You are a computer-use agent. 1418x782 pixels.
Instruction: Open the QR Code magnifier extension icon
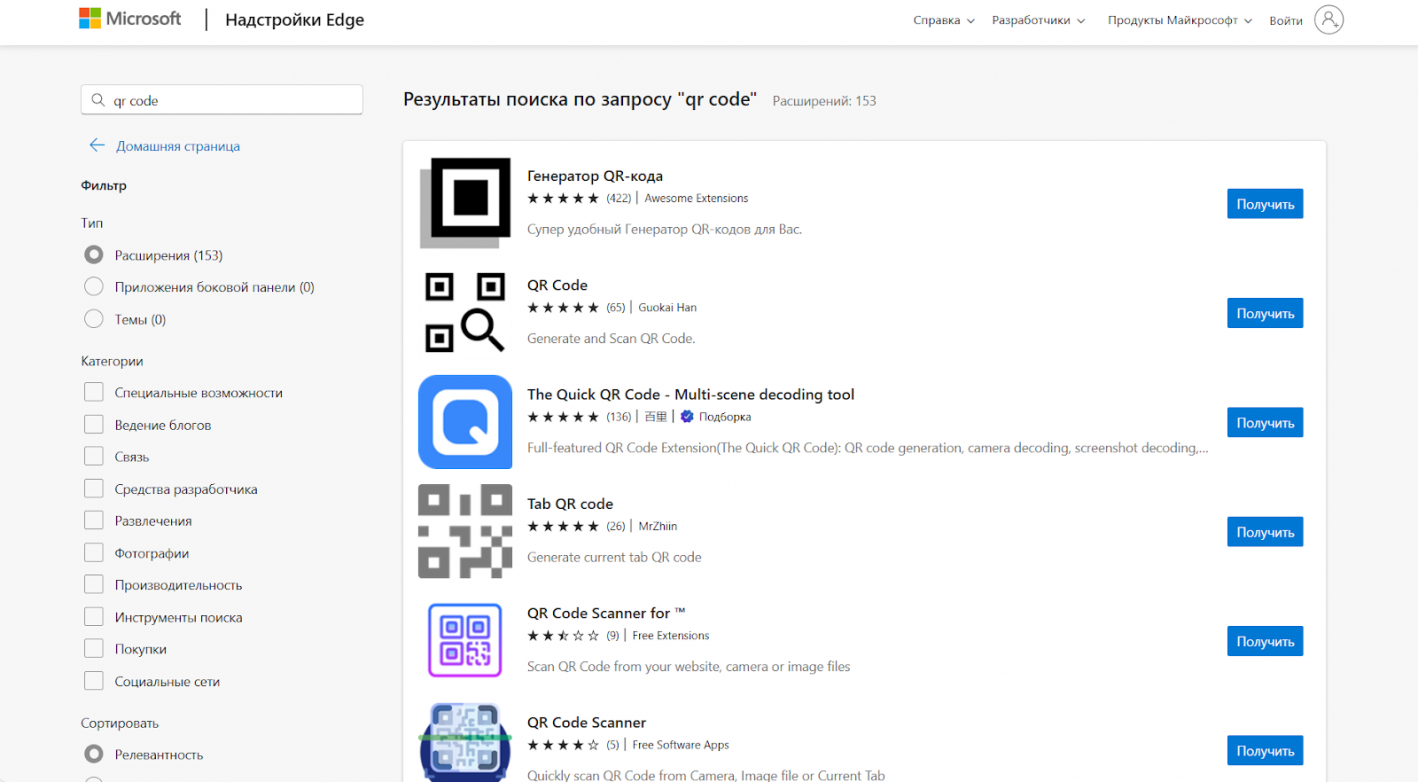point(465,313)
